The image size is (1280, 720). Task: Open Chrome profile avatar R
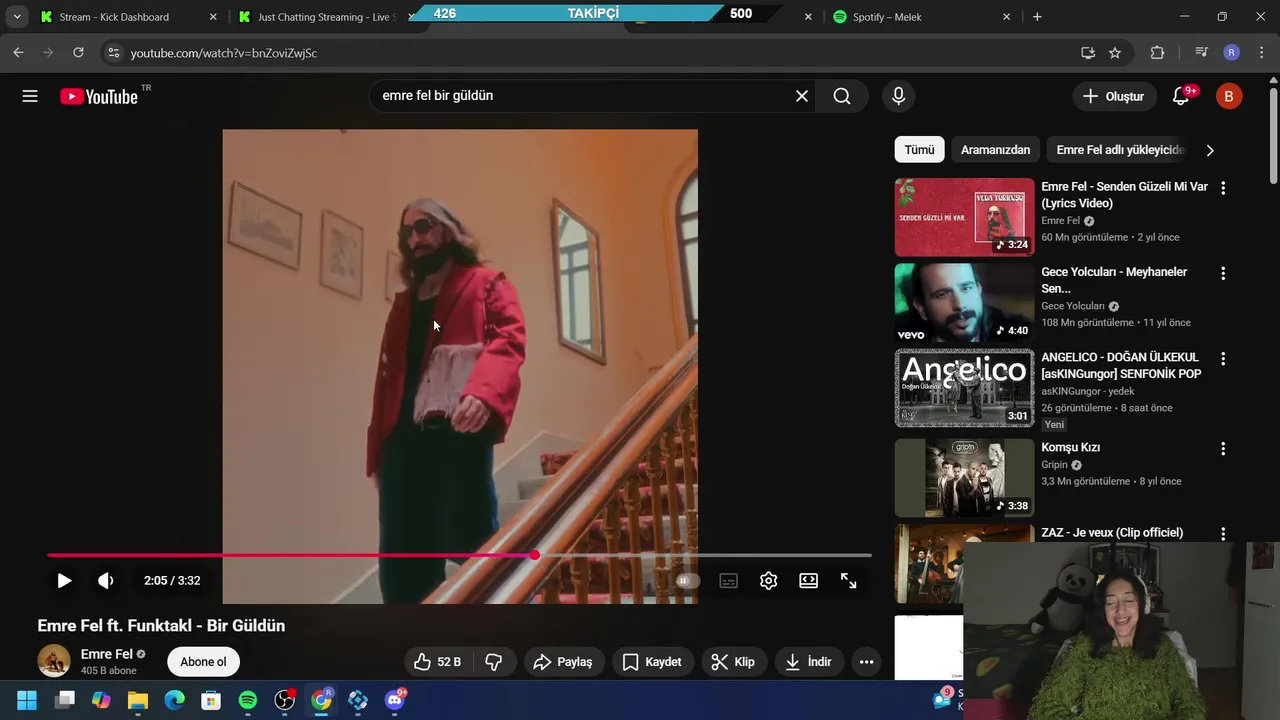pyautogui.click(x=1231, y=53)
